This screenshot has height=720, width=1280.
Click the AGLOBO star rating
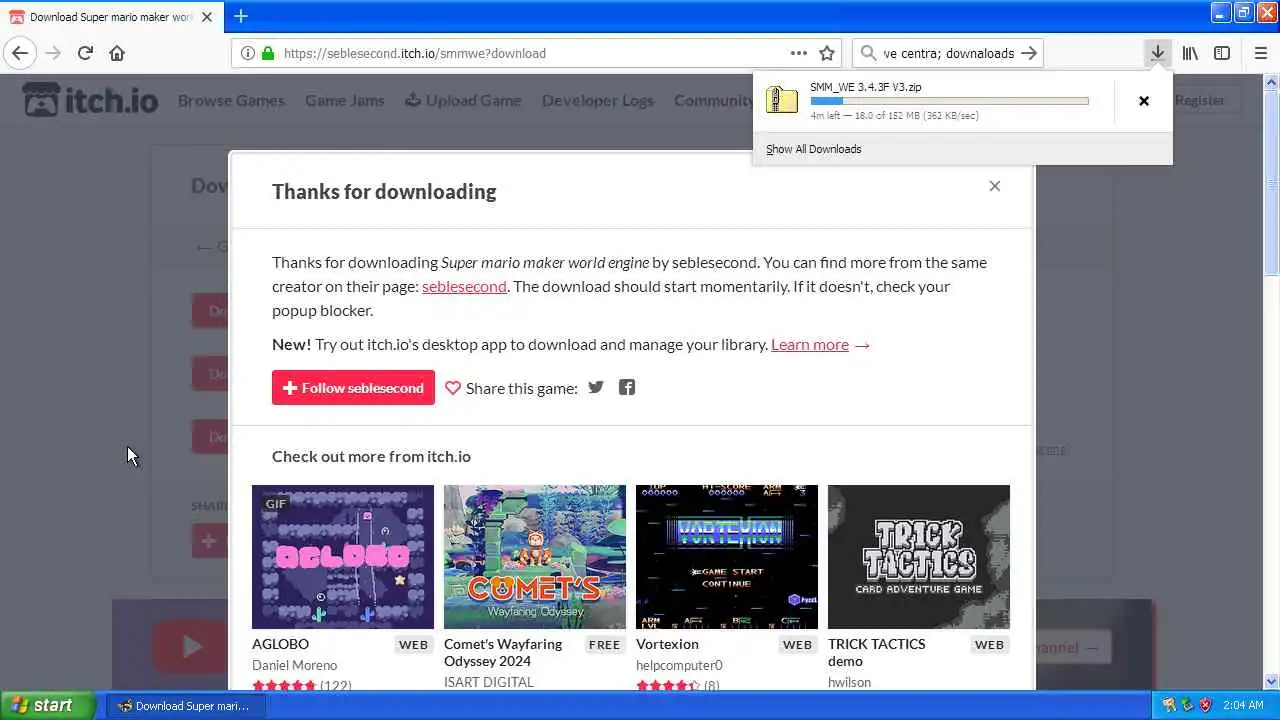pos(284,685)
